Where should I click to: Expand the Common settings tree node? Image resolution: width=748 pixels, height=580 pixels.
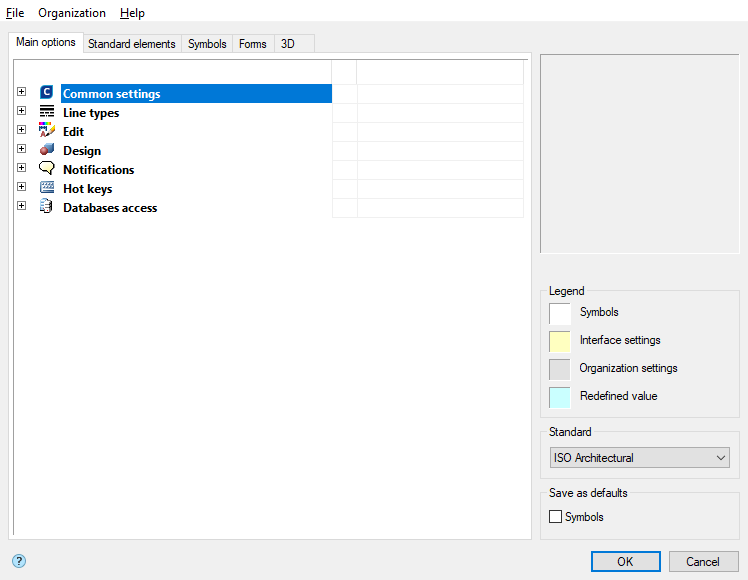pos(21,92)
